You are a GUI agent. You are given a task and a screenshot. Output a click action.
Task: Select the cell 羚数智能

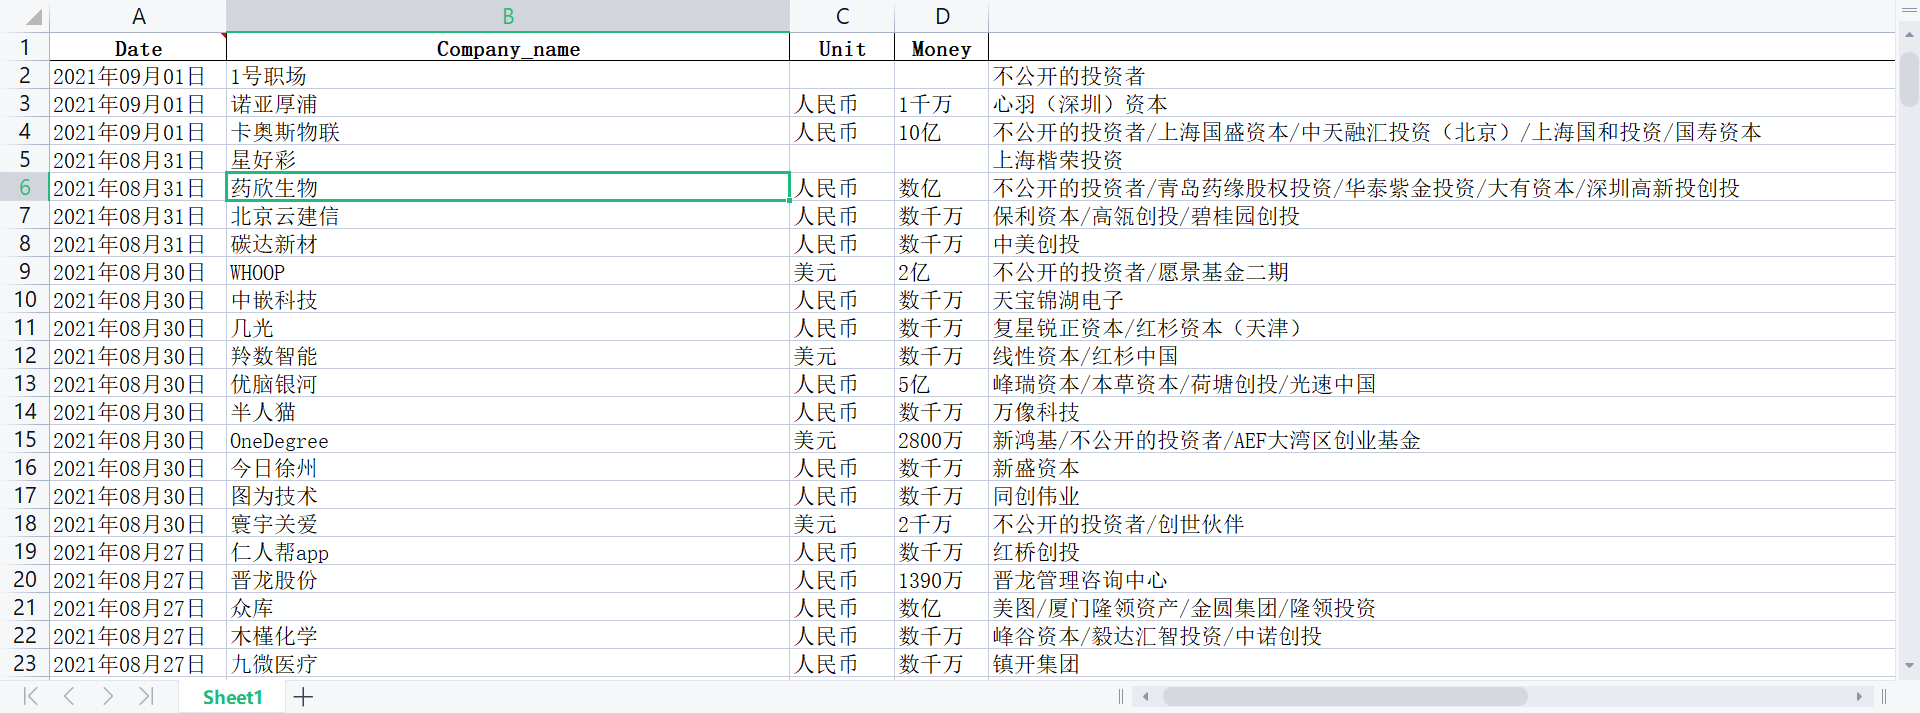[508, 355]
